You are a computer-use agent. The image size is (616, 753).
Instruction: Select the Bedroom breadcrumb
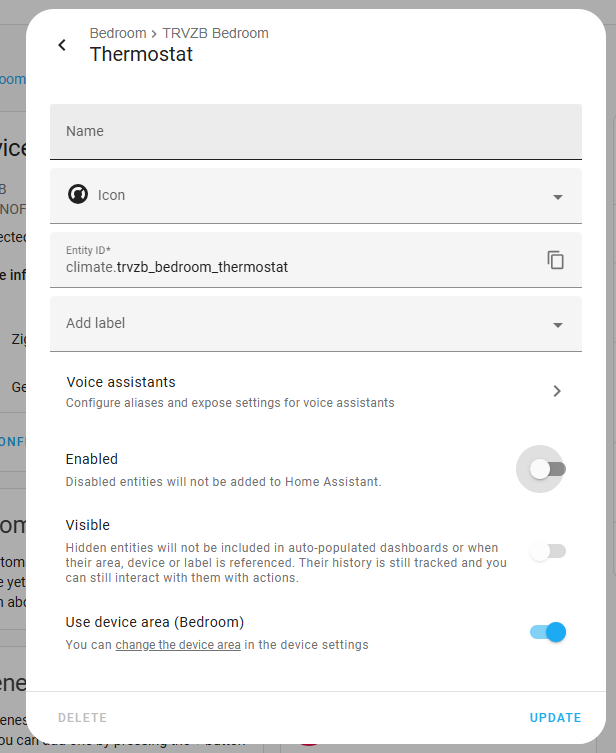(118, 33)
